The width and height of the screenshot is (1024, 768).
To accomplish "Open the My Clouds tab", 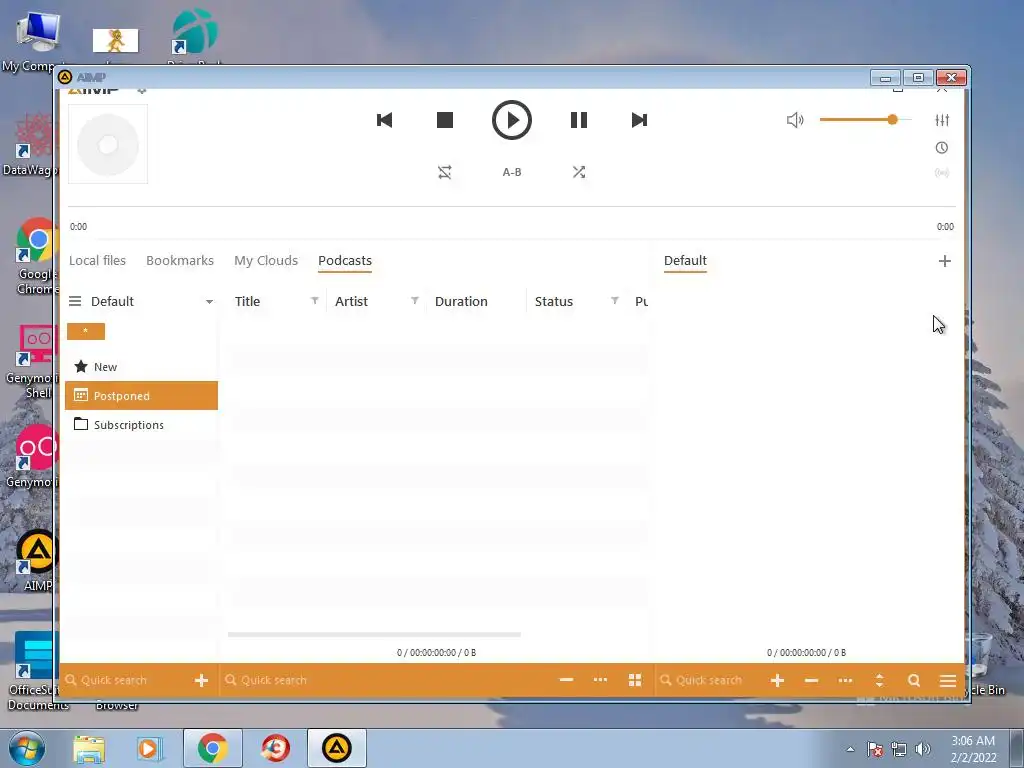I will pyautogui.click(x=266, y=261).
